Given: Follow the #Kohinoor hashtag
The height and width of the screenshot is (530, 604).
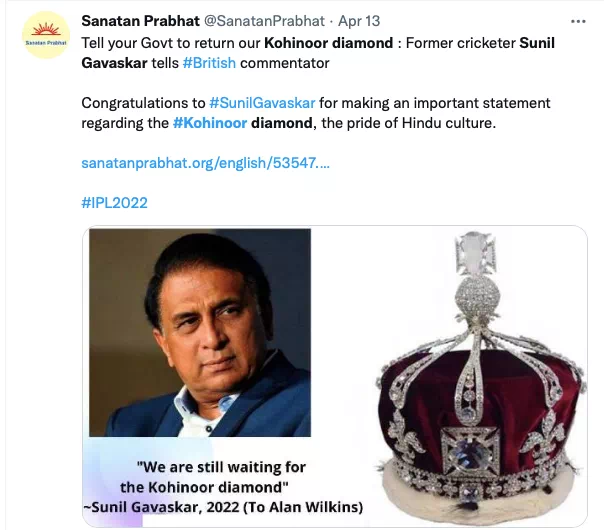Looking at the screenshot, I should [x=210, y=123].
